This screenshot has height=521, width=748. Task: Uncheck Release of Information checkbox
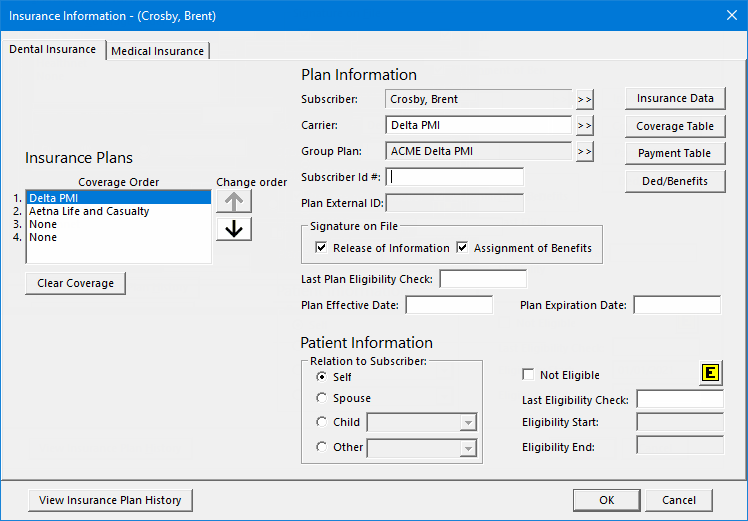(321, 248)
